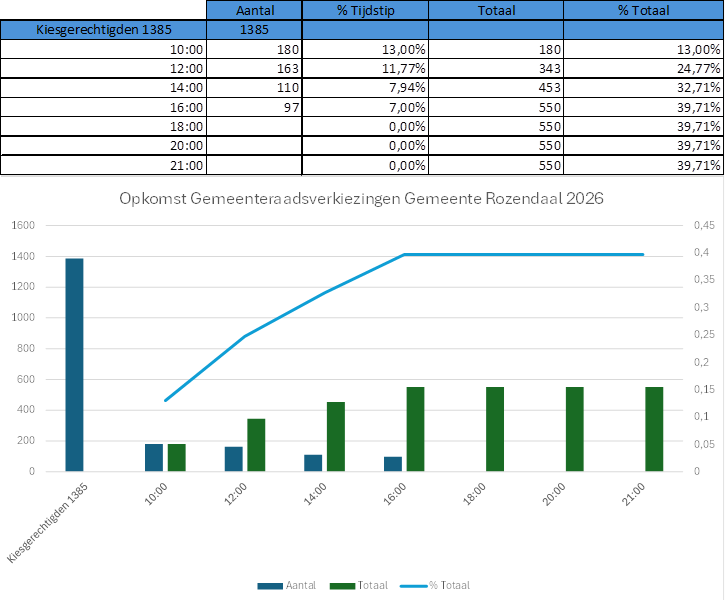Select the 1600 label on left axis
Image resolution: width=725 pixels, height=601 pixels.
tap(21, 225)
